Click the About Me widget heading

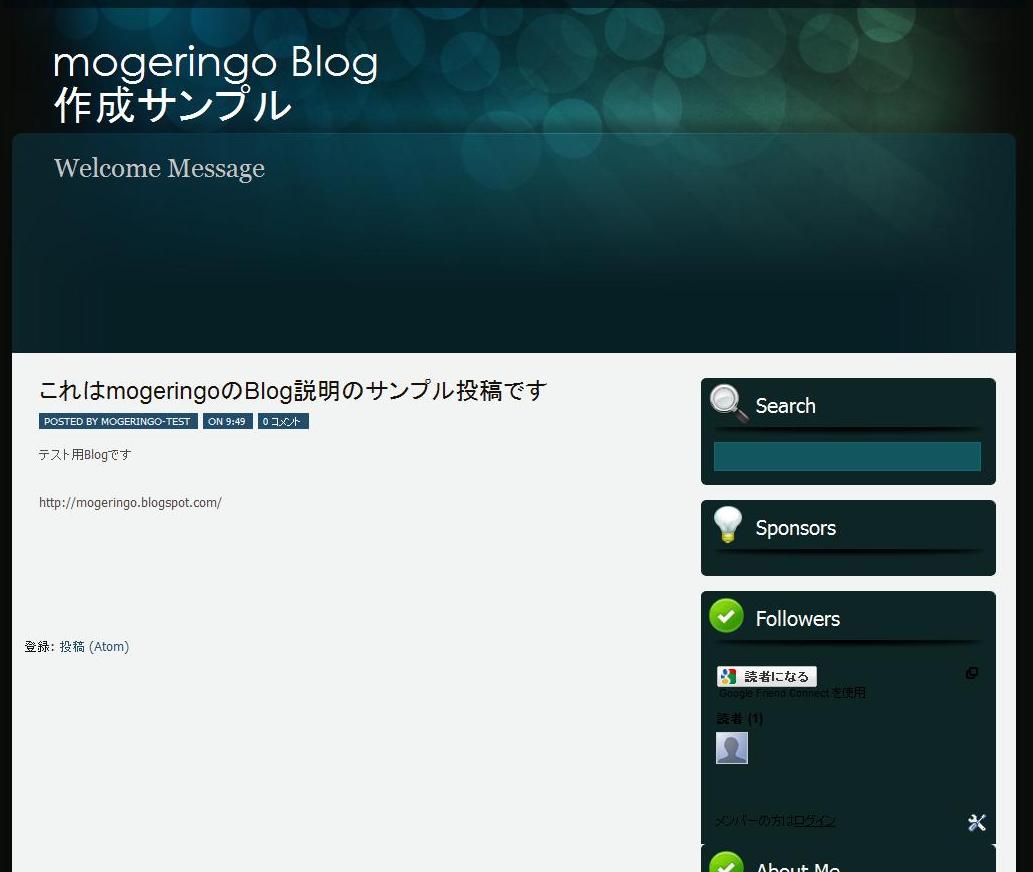point(798,867)
